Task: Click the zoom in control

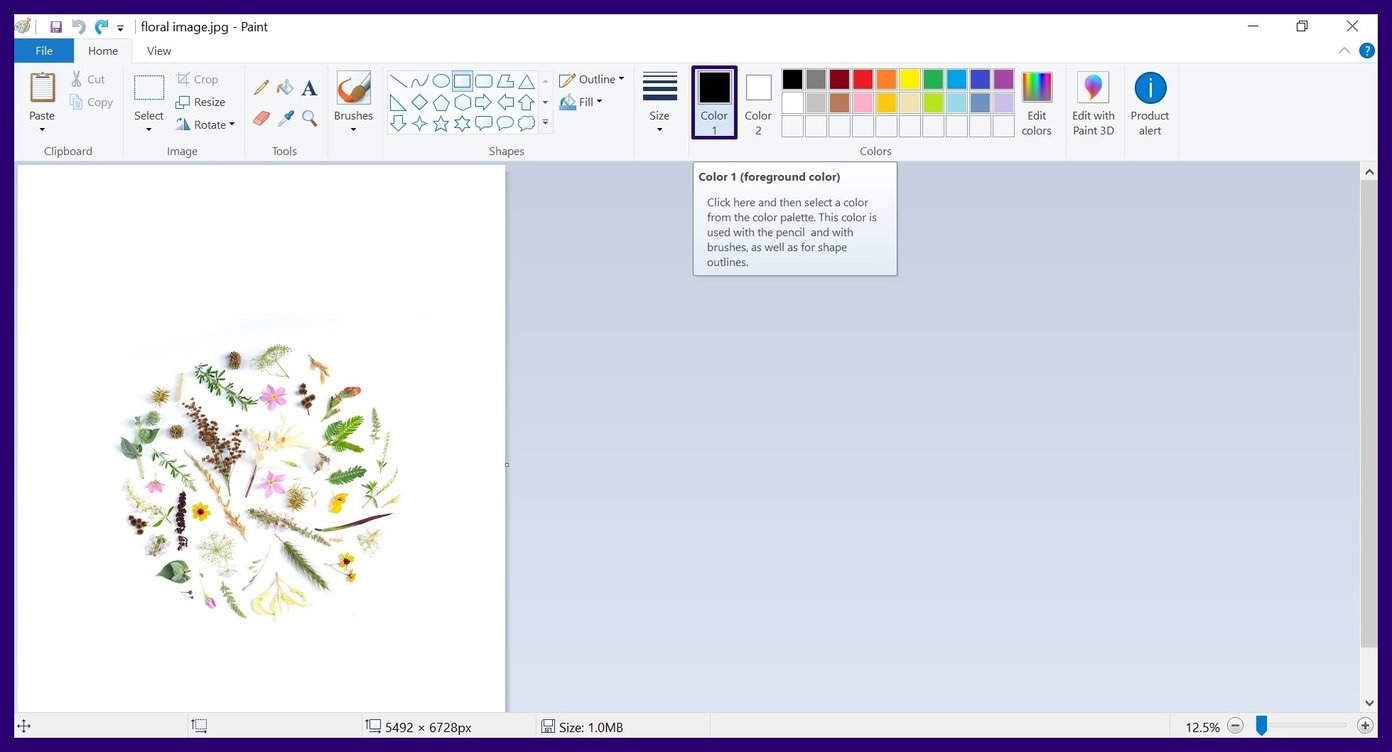Action: (1365, 726)
